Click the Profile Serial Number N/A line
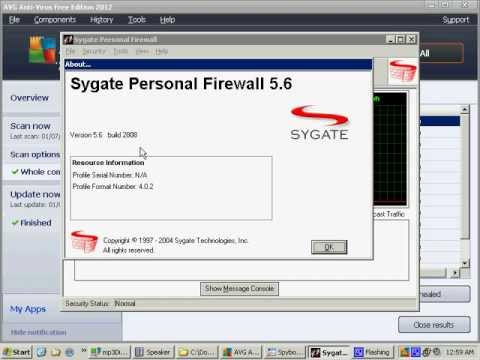 (x=110, y=175)
